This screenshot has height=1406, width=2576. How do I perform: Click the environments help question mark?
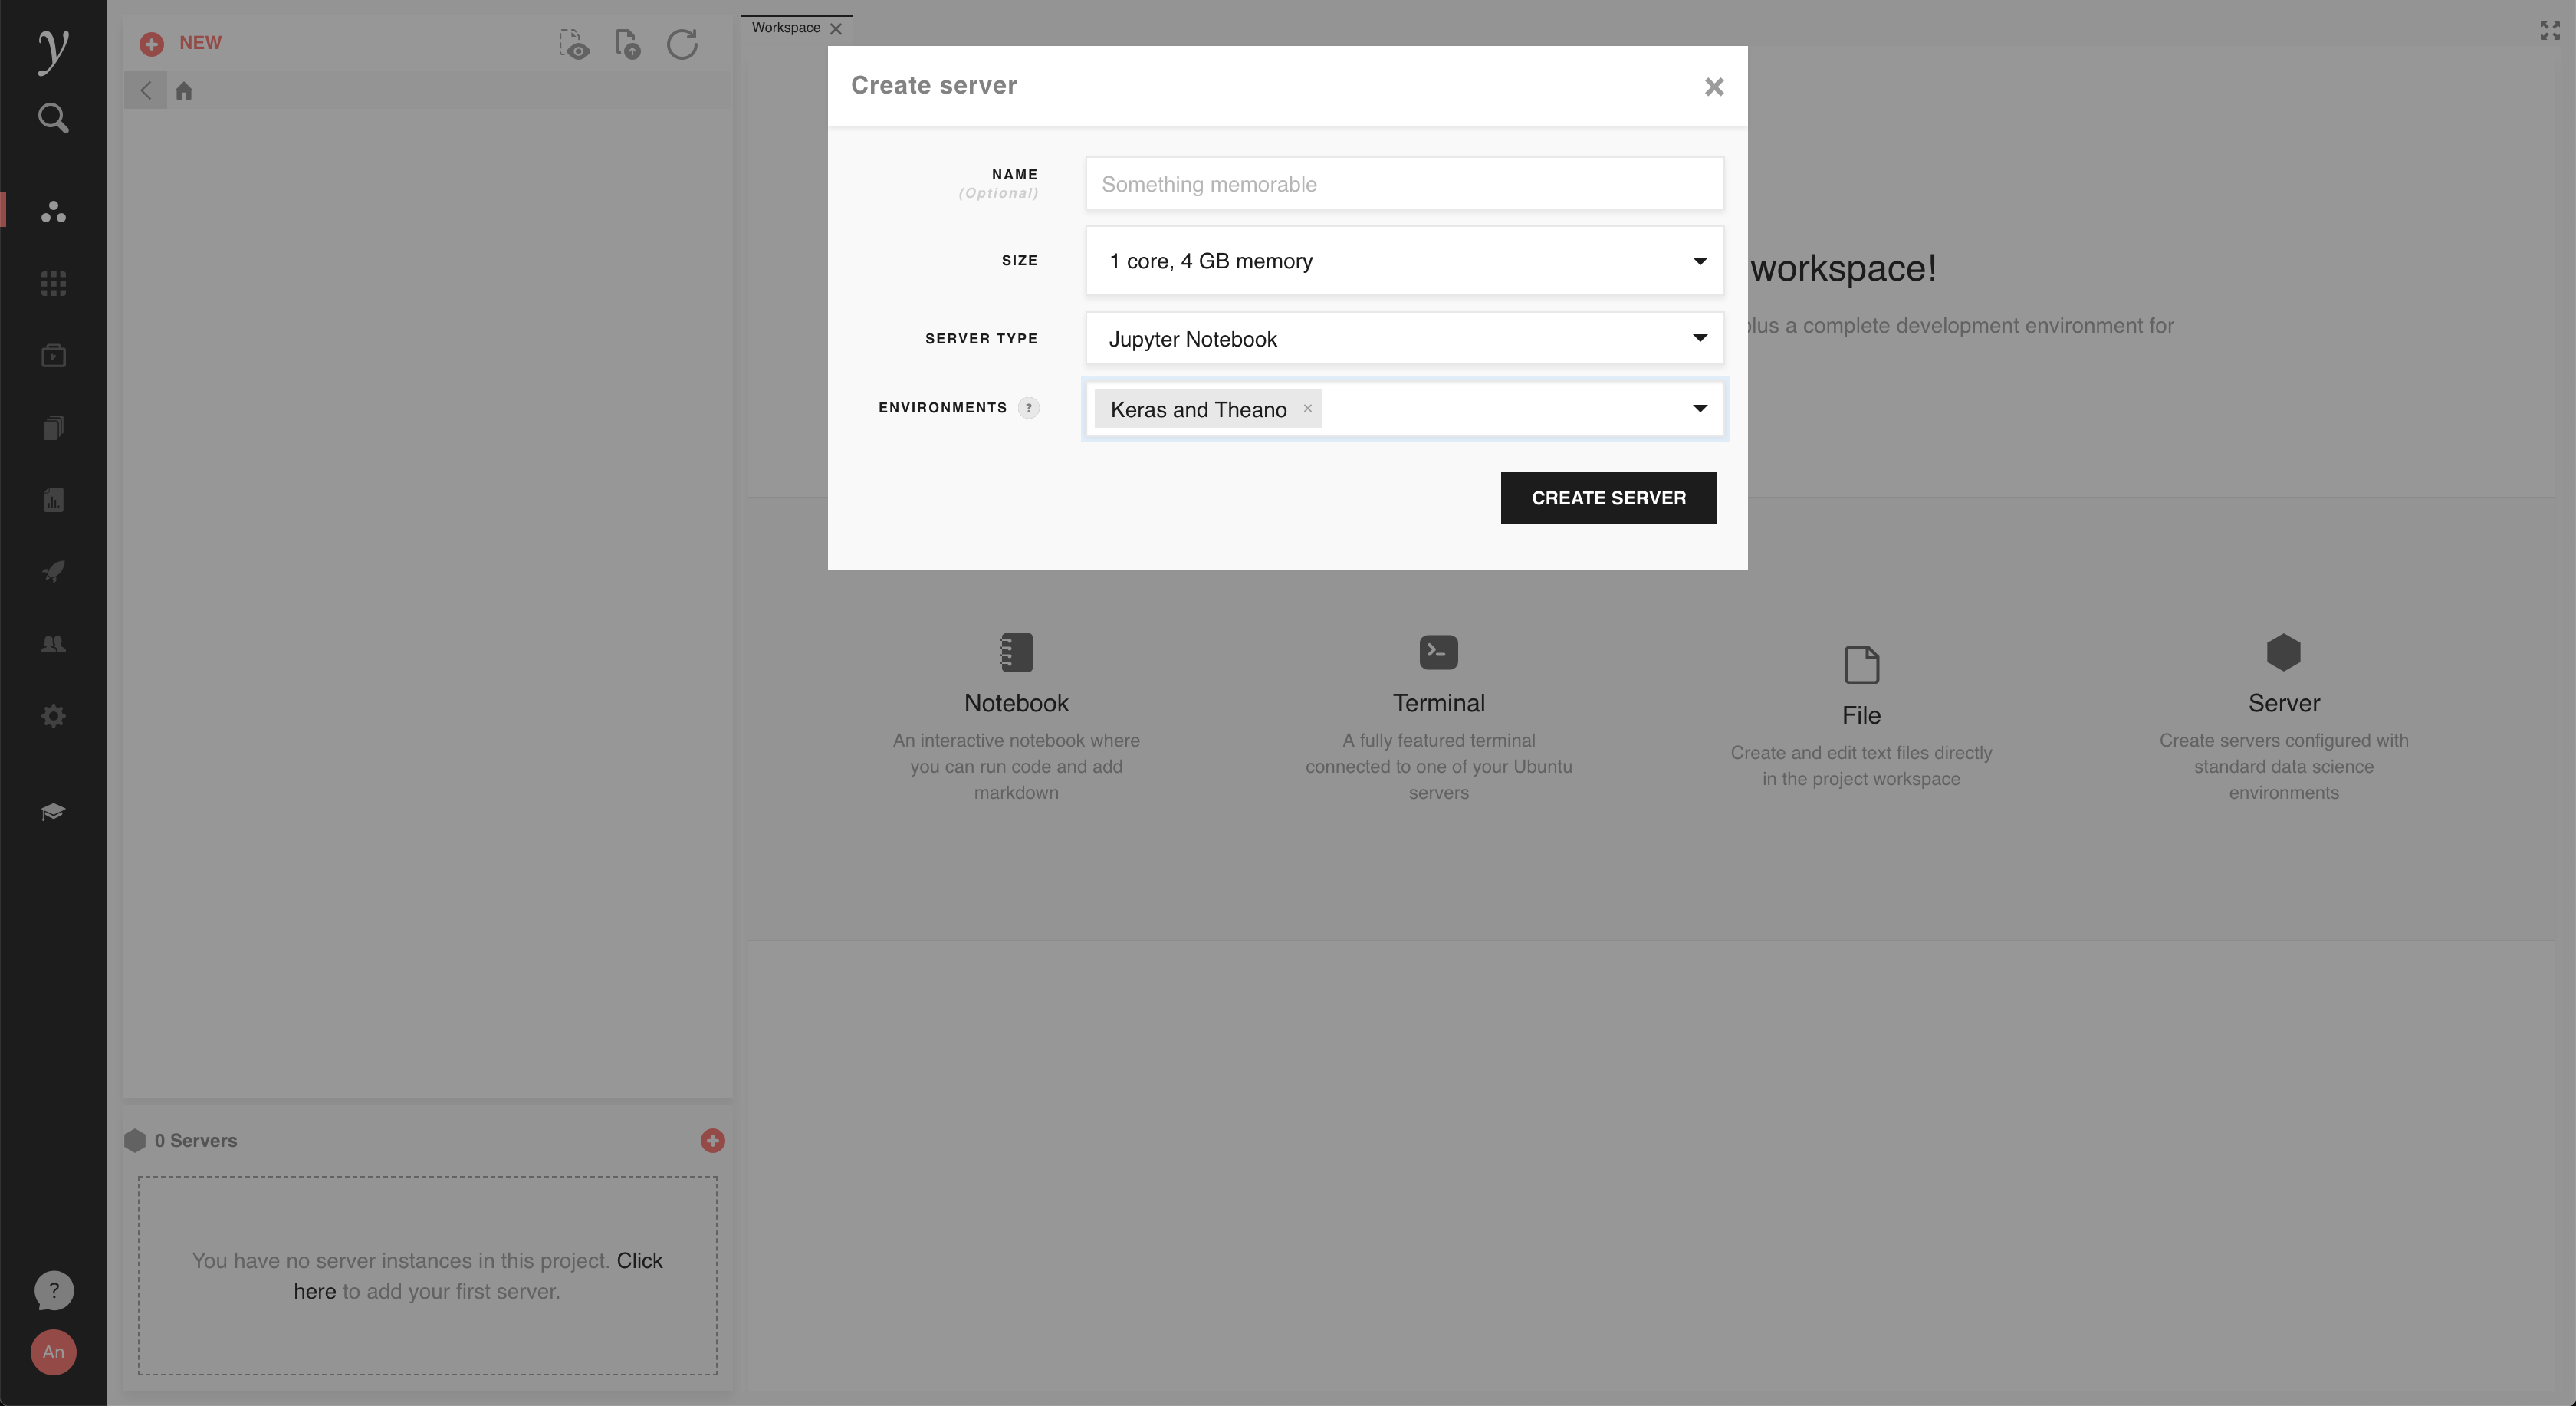coord(1028,408)
